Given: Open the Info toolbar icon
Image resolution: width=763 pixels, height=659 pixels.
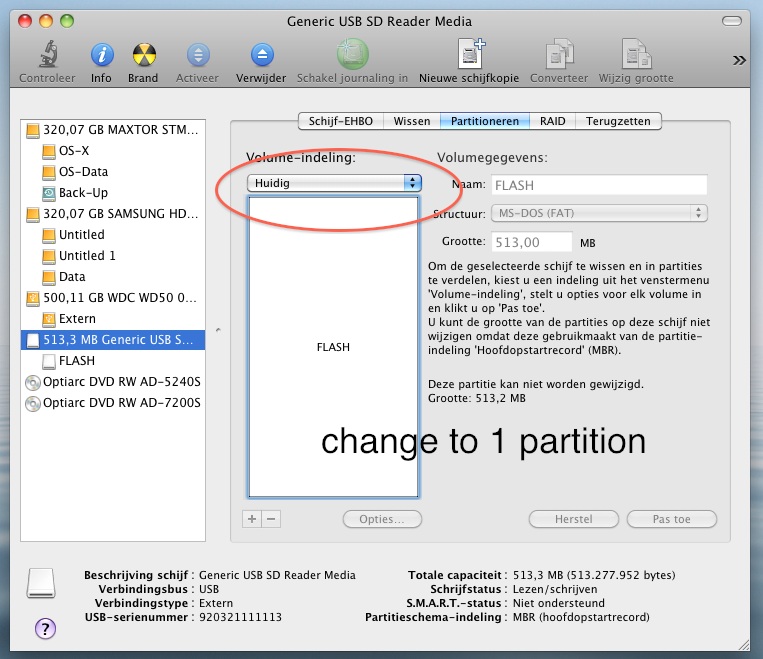Looking at the screenshot, I should coord(101,55).
